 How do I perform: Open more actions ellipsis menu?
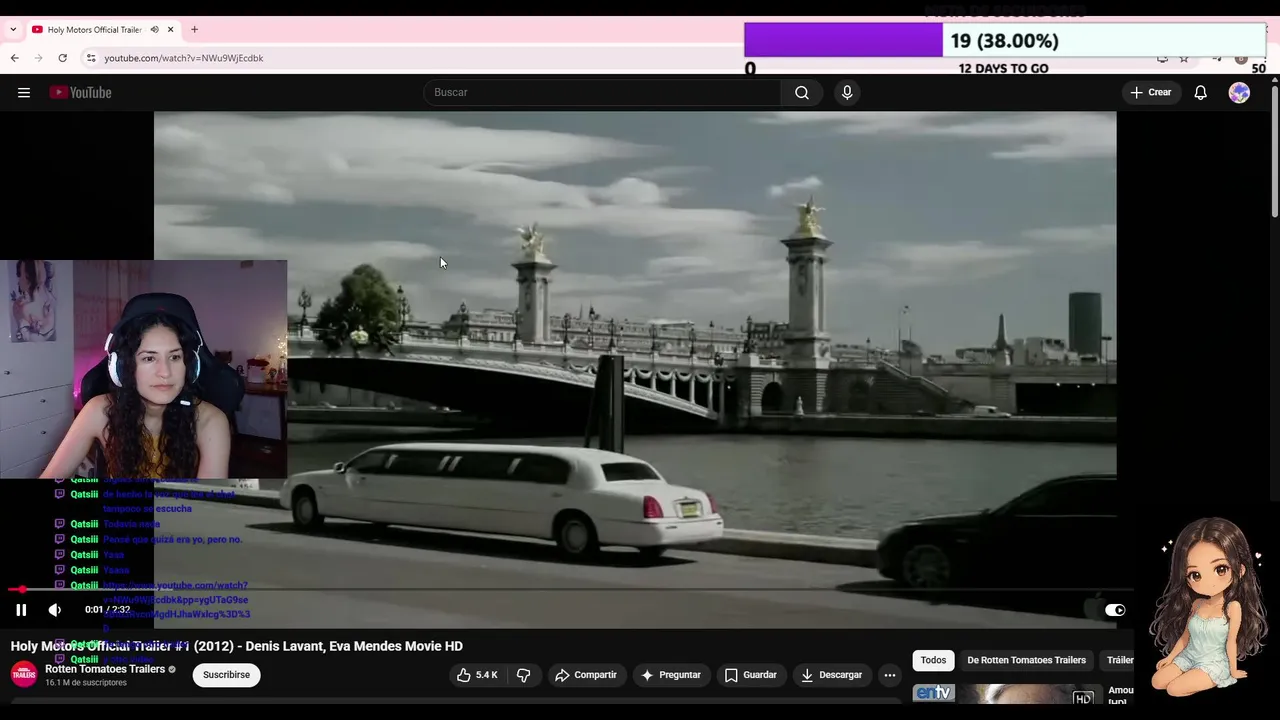pos(889,675)
